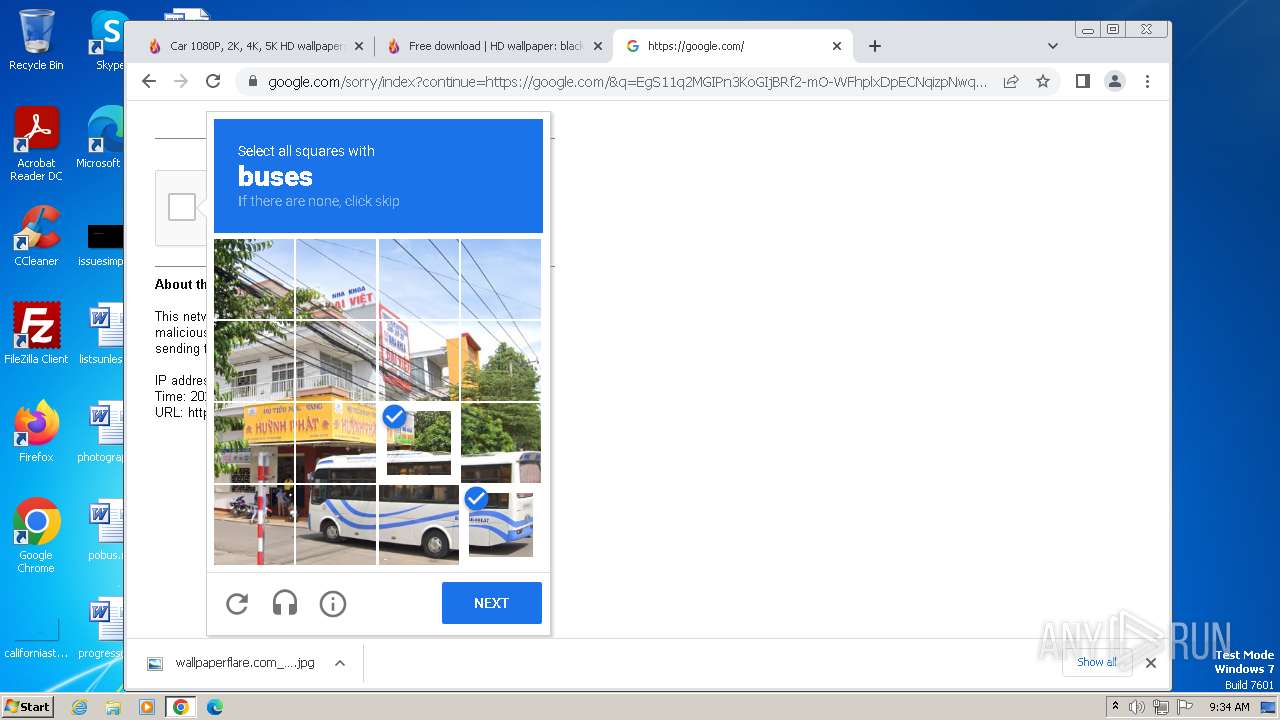
Task: View site information lock icon
Action: pos(252,82)
